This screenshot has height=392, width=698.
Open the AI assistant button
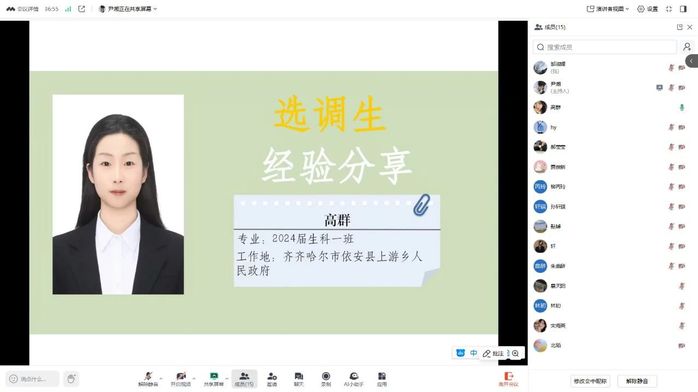353,379
